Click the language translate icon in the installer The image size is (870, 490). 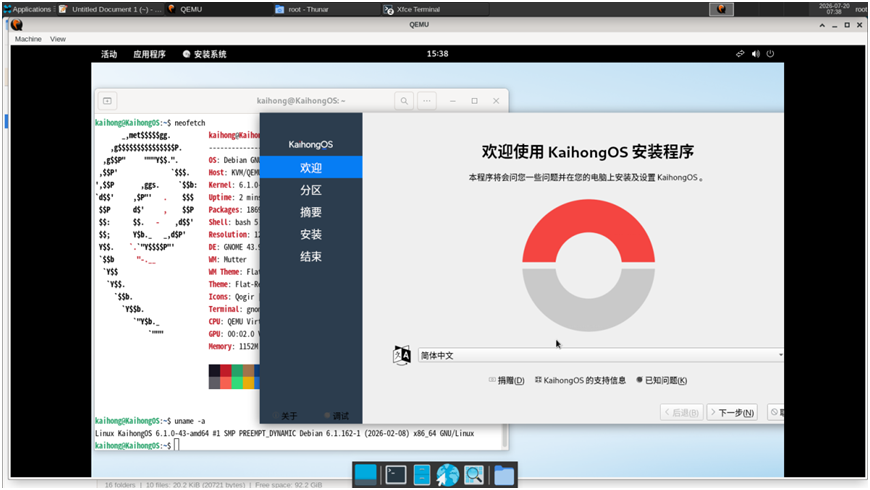click(402, 355)
